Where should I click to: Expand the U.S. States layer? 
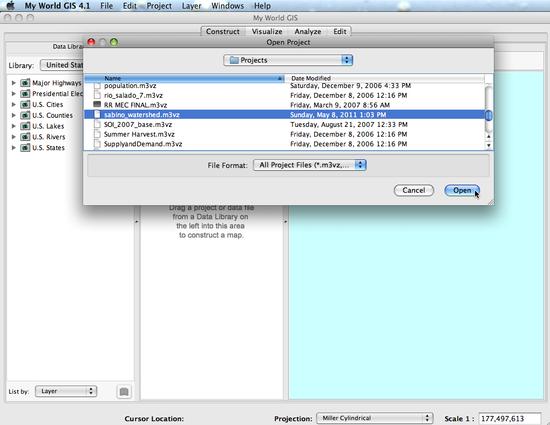tap(13, 148)
